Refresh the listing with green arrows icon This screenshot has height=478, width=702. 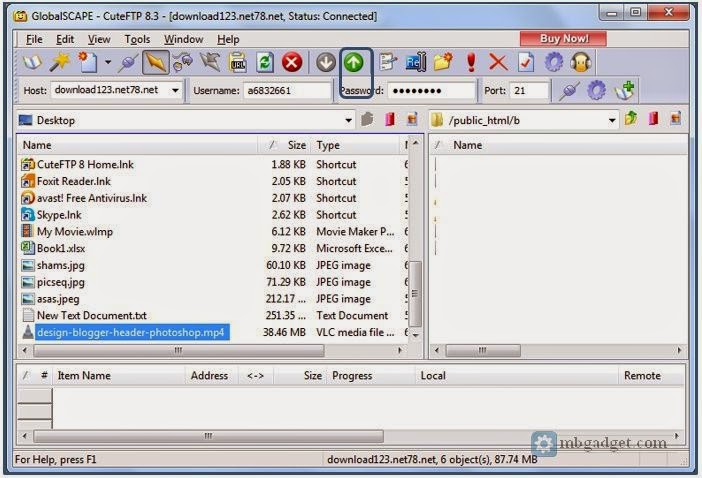coord(265,62)
